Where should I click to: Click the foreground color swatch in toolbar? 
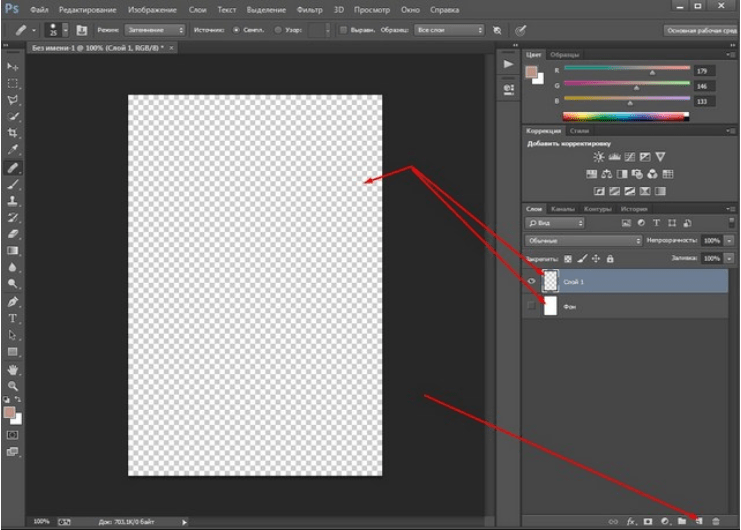click(x=11, y=412)
